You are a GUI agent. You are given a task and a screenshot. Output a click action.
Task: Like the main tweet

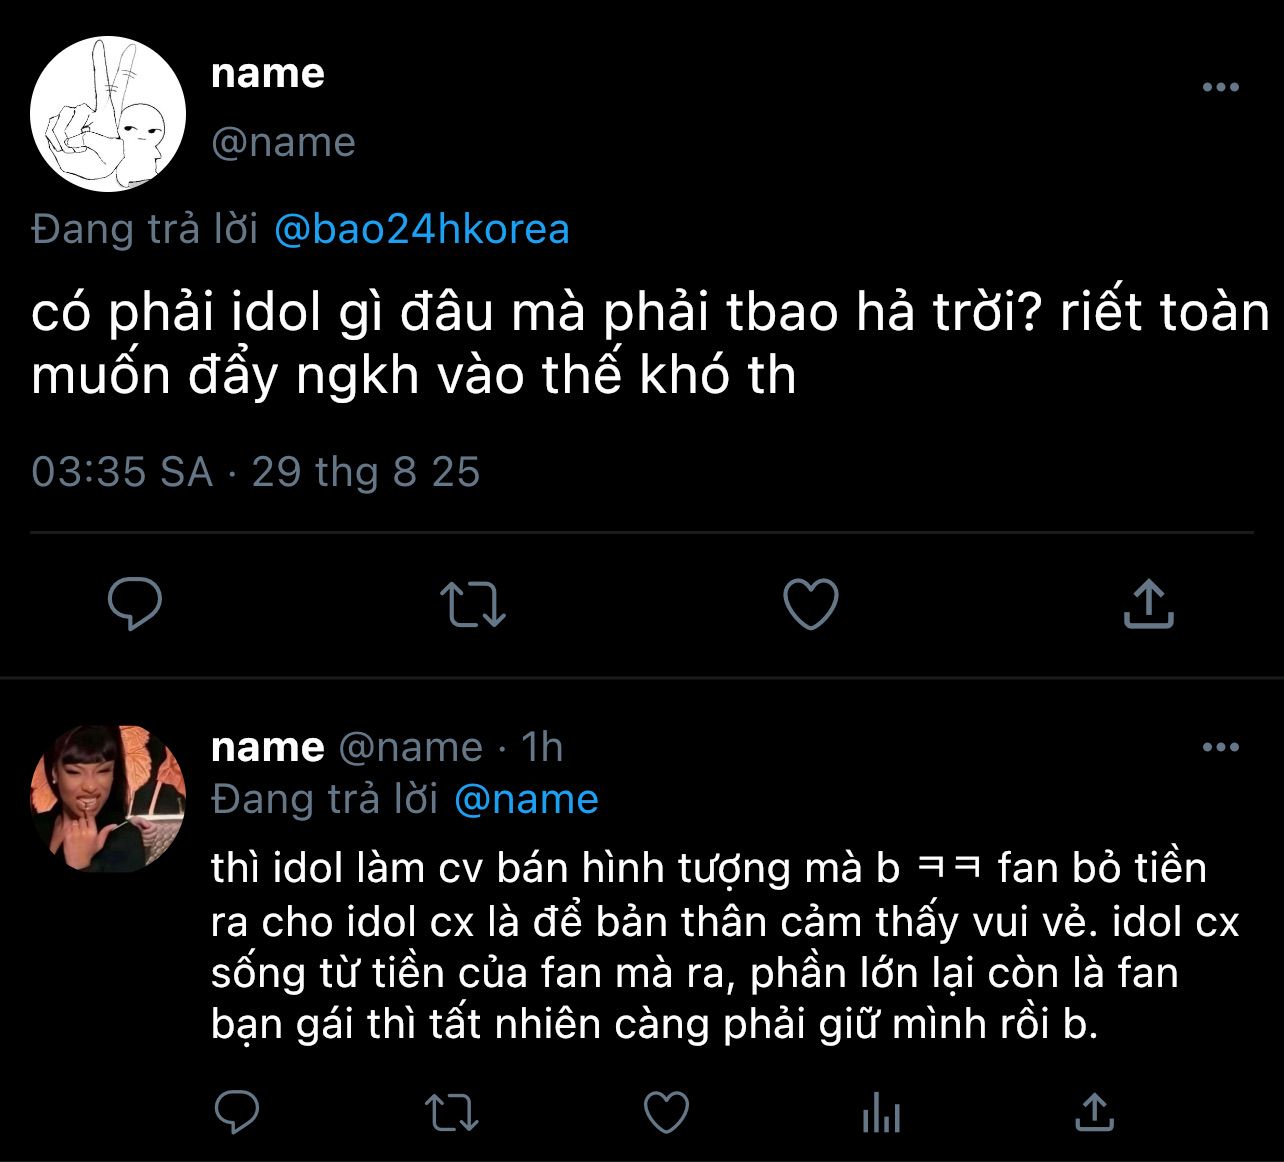click(x=810, y=604)
